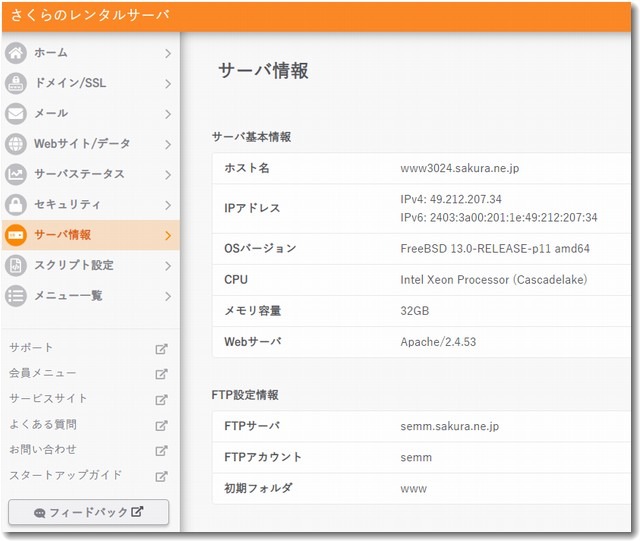Click the サーバ情報 page heading

point(264,71)
